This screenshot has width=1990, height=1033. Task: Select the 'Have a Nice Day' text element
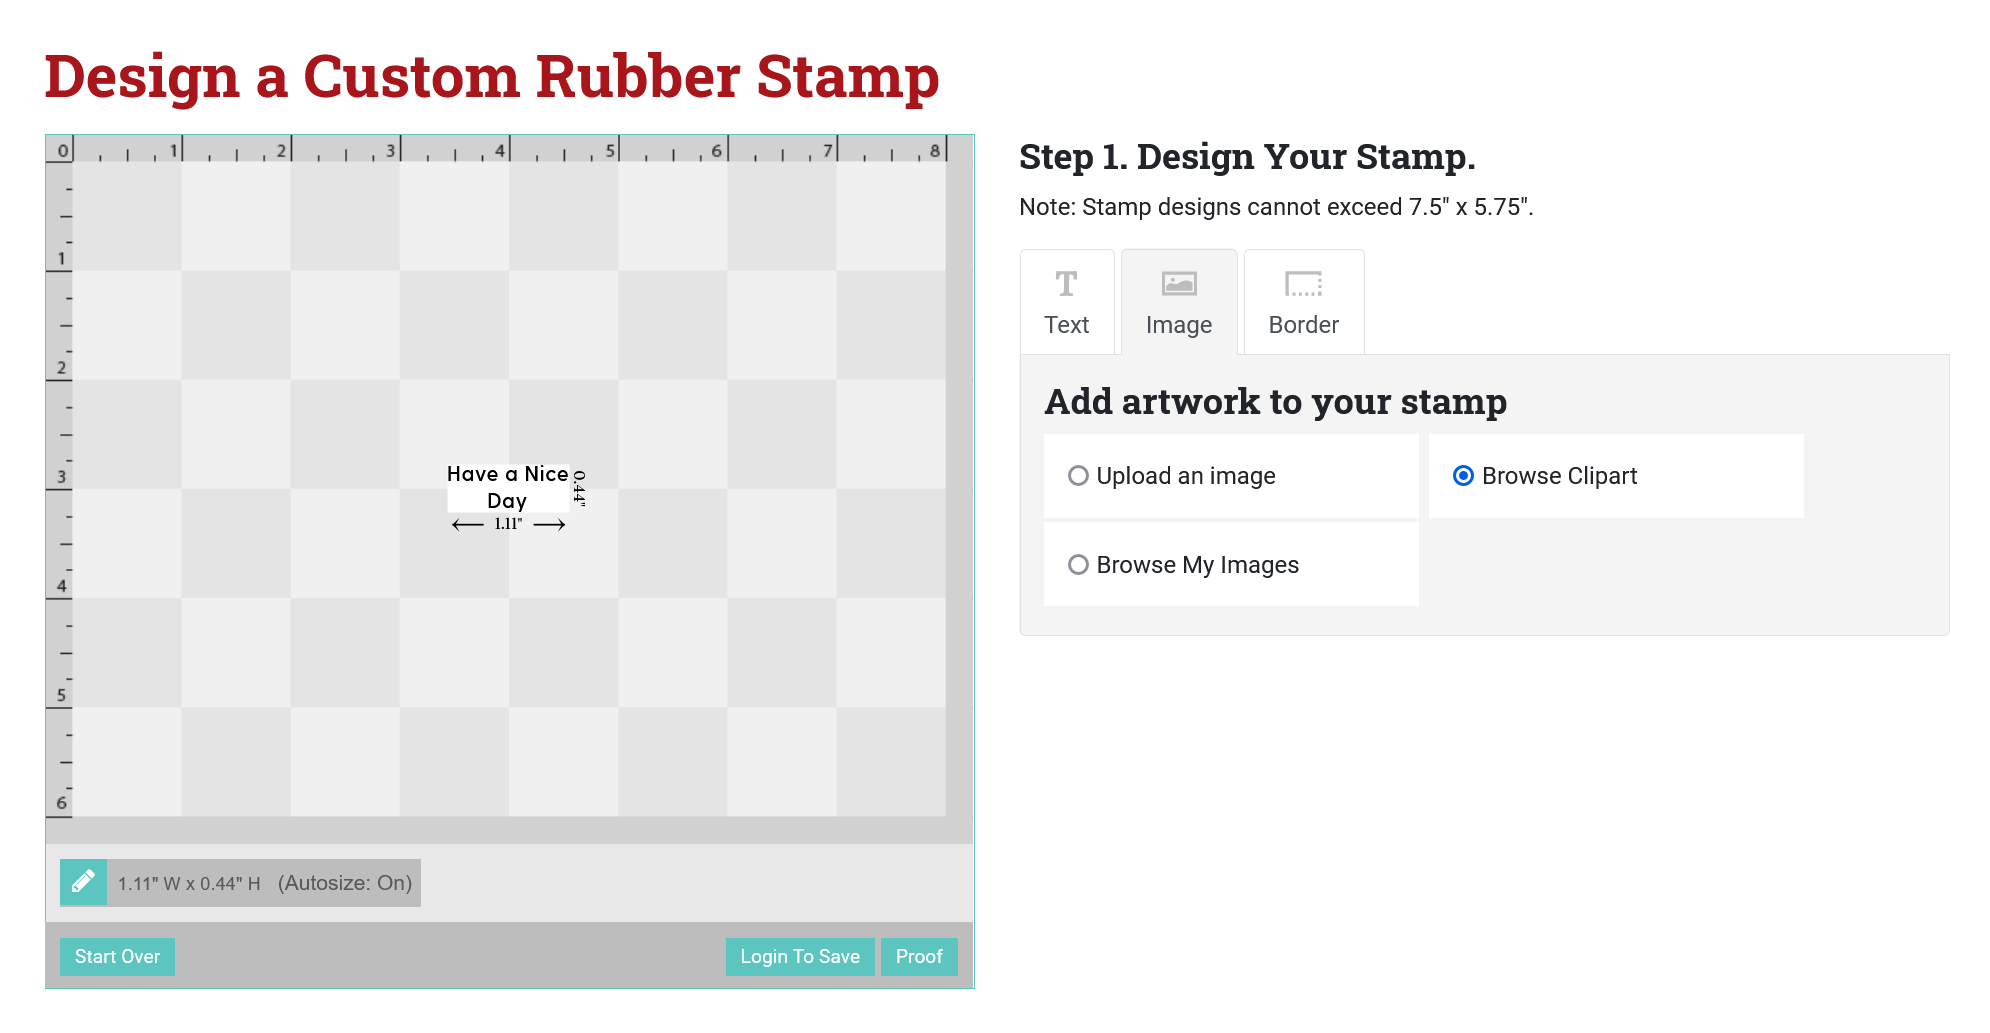coord(507,487)
